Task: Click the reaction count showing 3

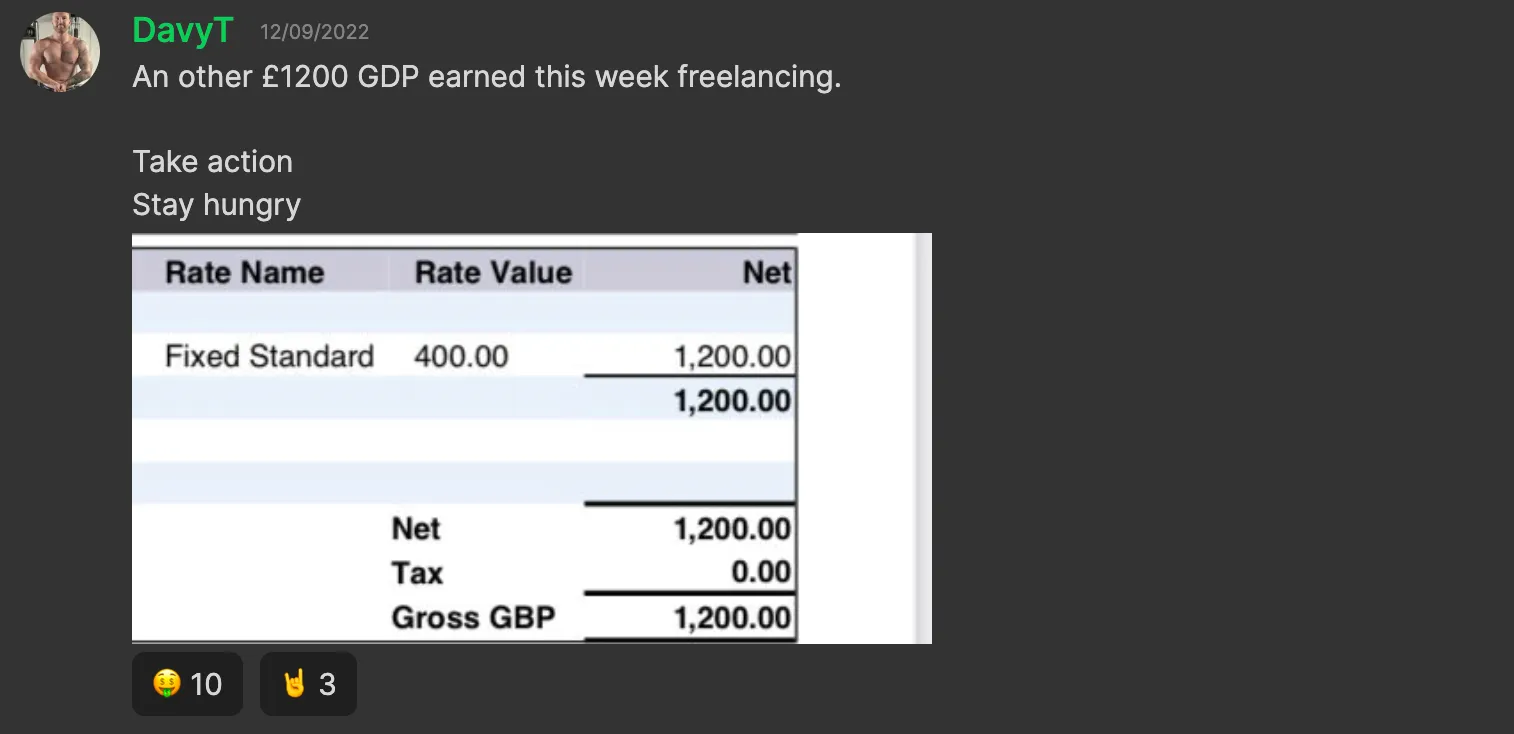Action: 327,684
